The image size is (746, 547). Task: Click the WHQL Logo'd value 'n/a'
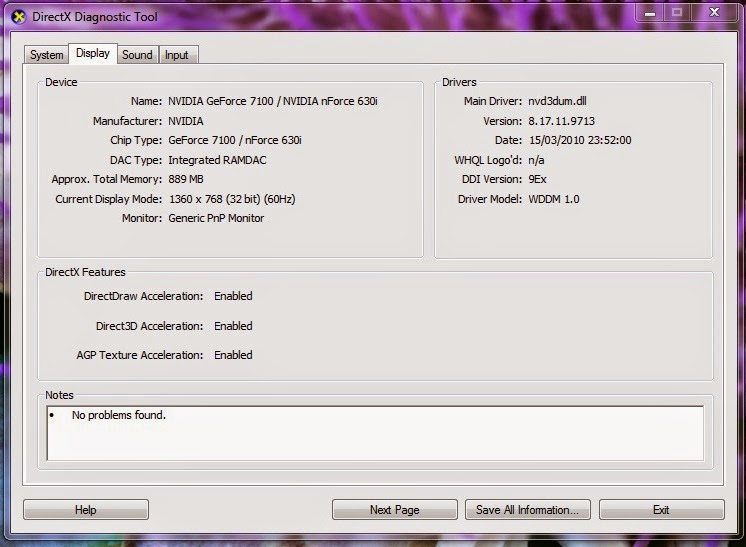coord(536,160)
